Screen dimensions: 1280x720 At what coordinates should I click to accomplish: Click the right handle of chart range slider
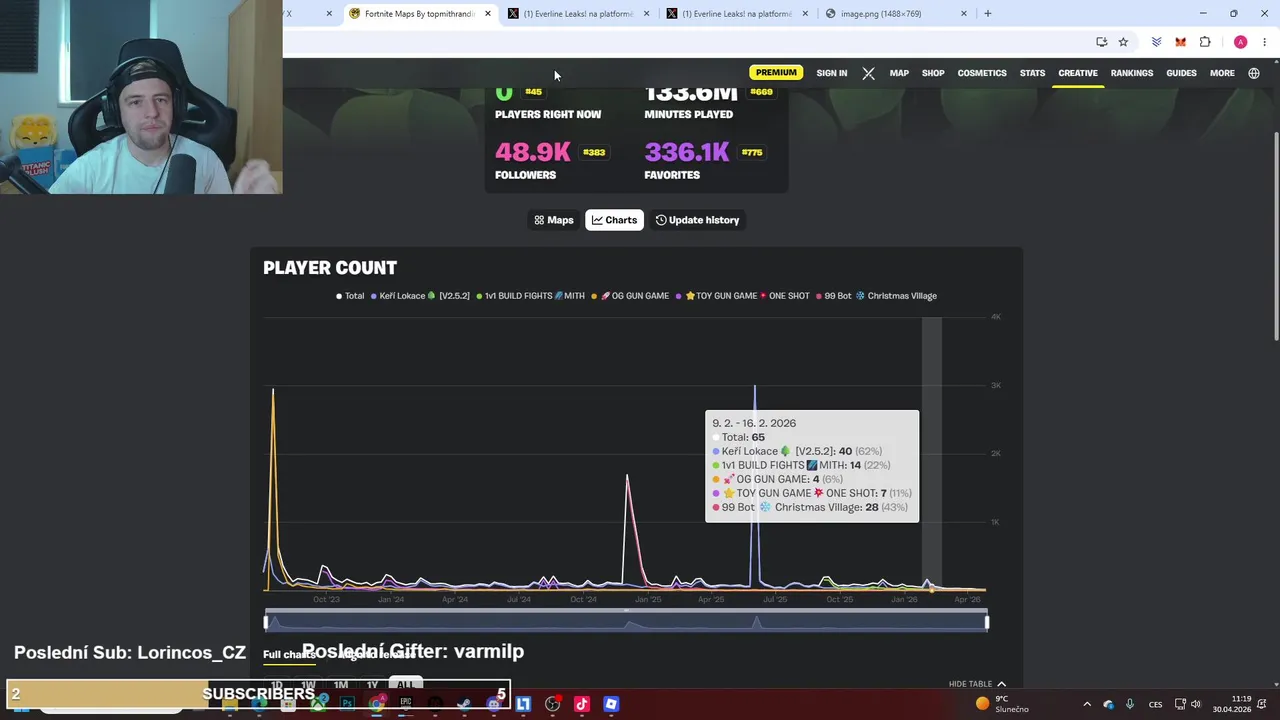pyautogui.click(x=987, y=622)
